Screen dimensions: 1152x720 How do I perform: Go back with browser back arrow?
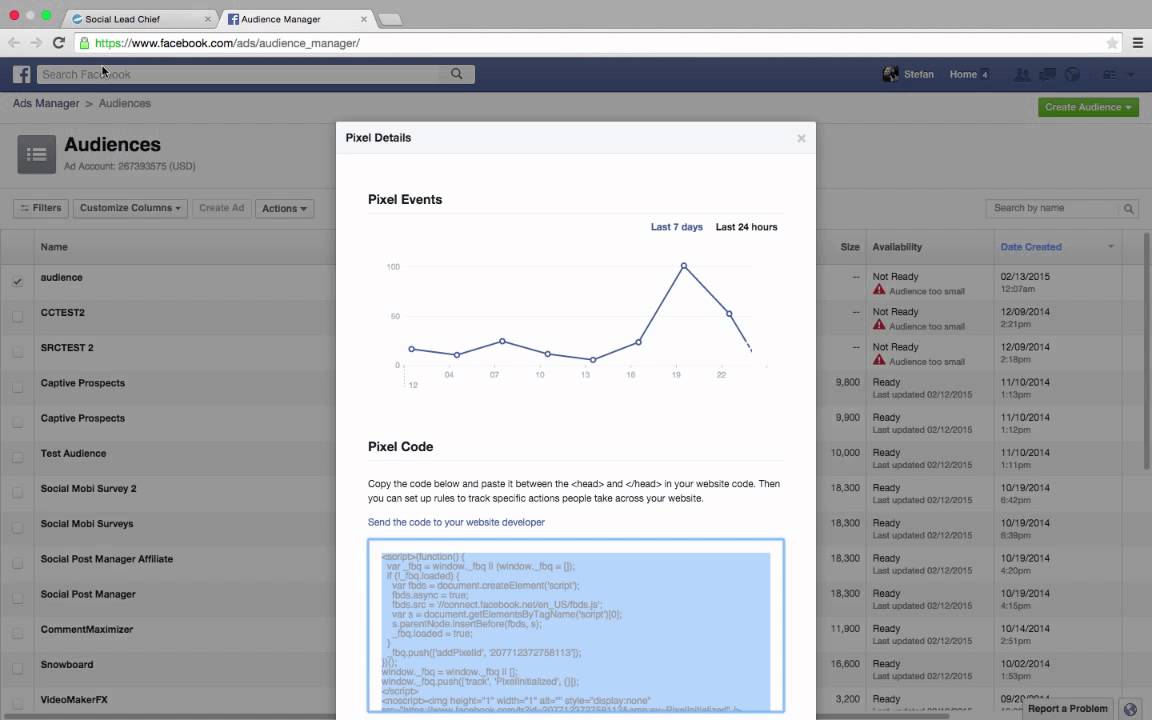13,43
